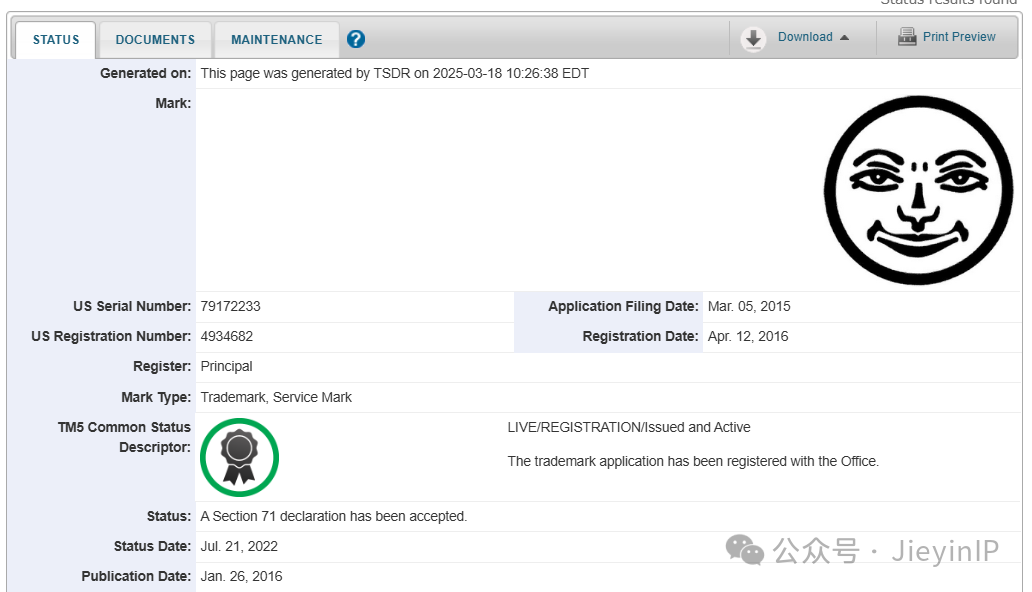Image resolution: width=1032 pixels, height=592 pixels.
Task: Open the DOCUMENTS tab
Action: (x=155, y=40)
